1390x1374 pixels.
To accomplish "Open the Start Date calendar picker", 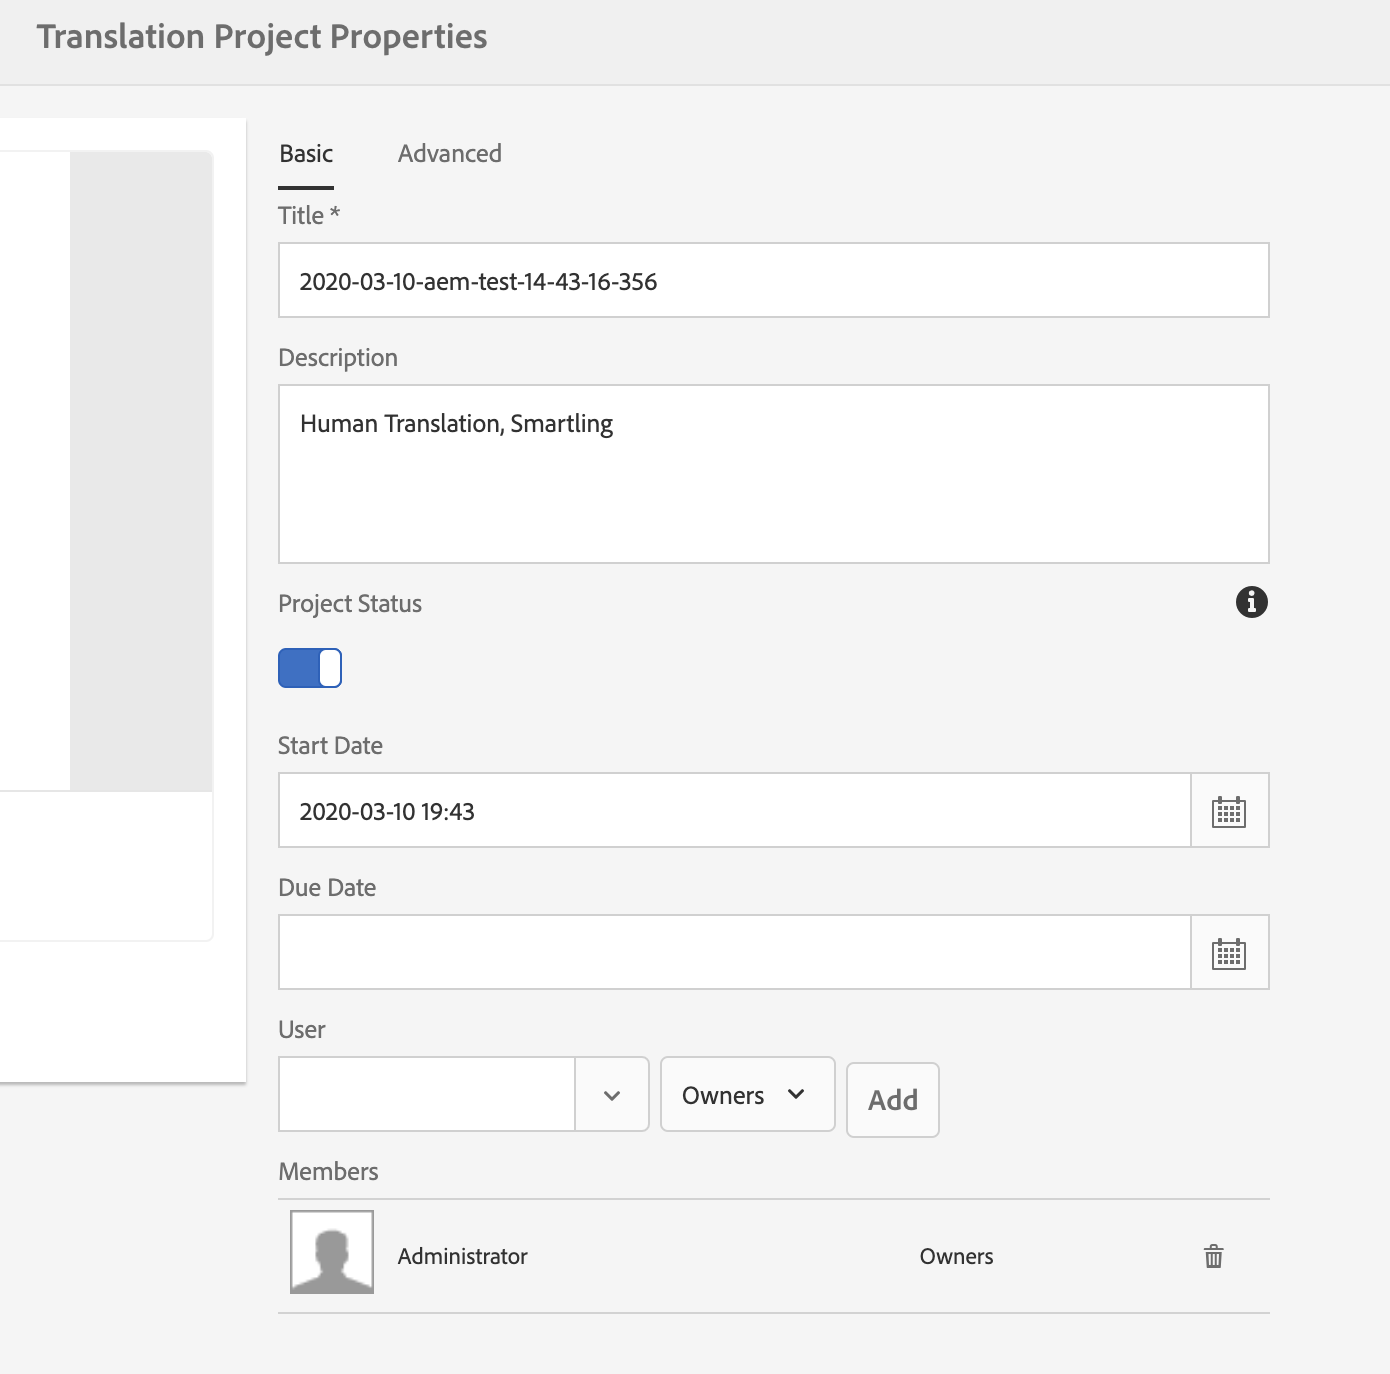I will tap(1229, 810).
